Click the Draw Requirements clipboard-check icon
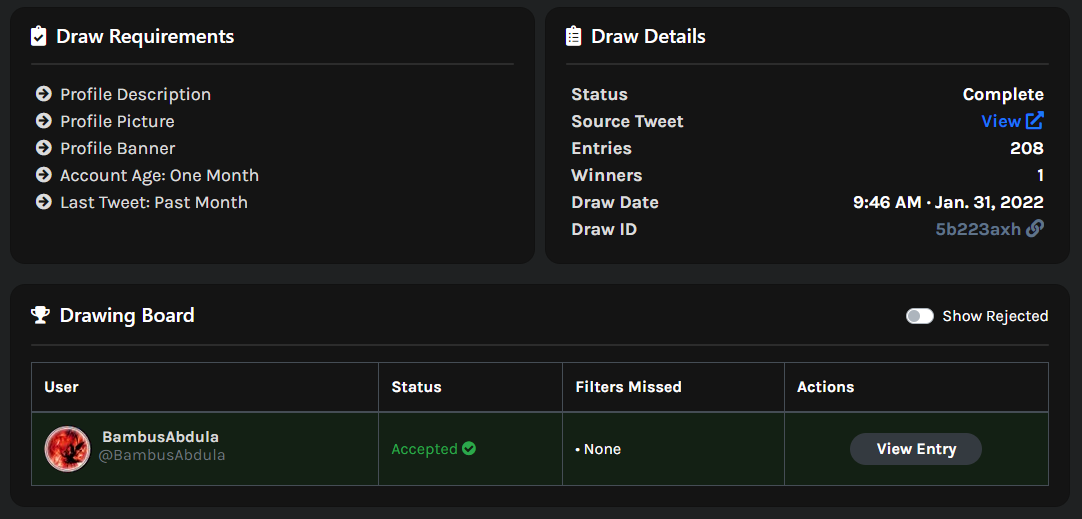Screen dimensions: 1082x519 pos(39,37)
